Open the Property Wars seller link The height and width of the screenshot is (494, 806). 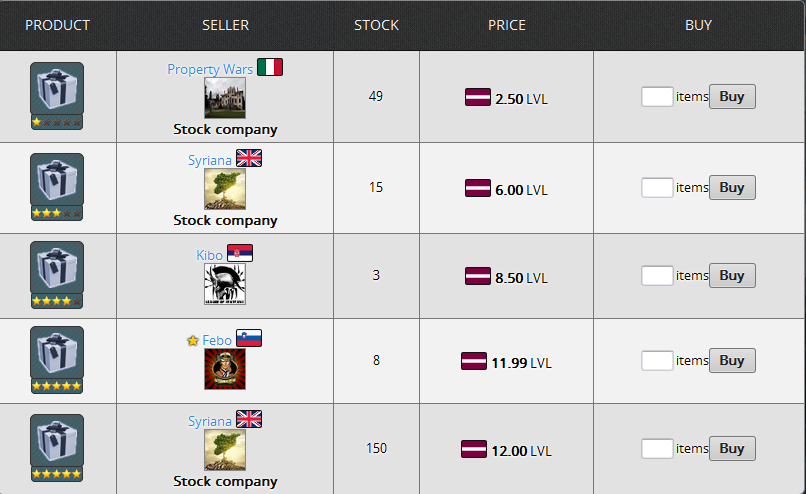(210, 69)
